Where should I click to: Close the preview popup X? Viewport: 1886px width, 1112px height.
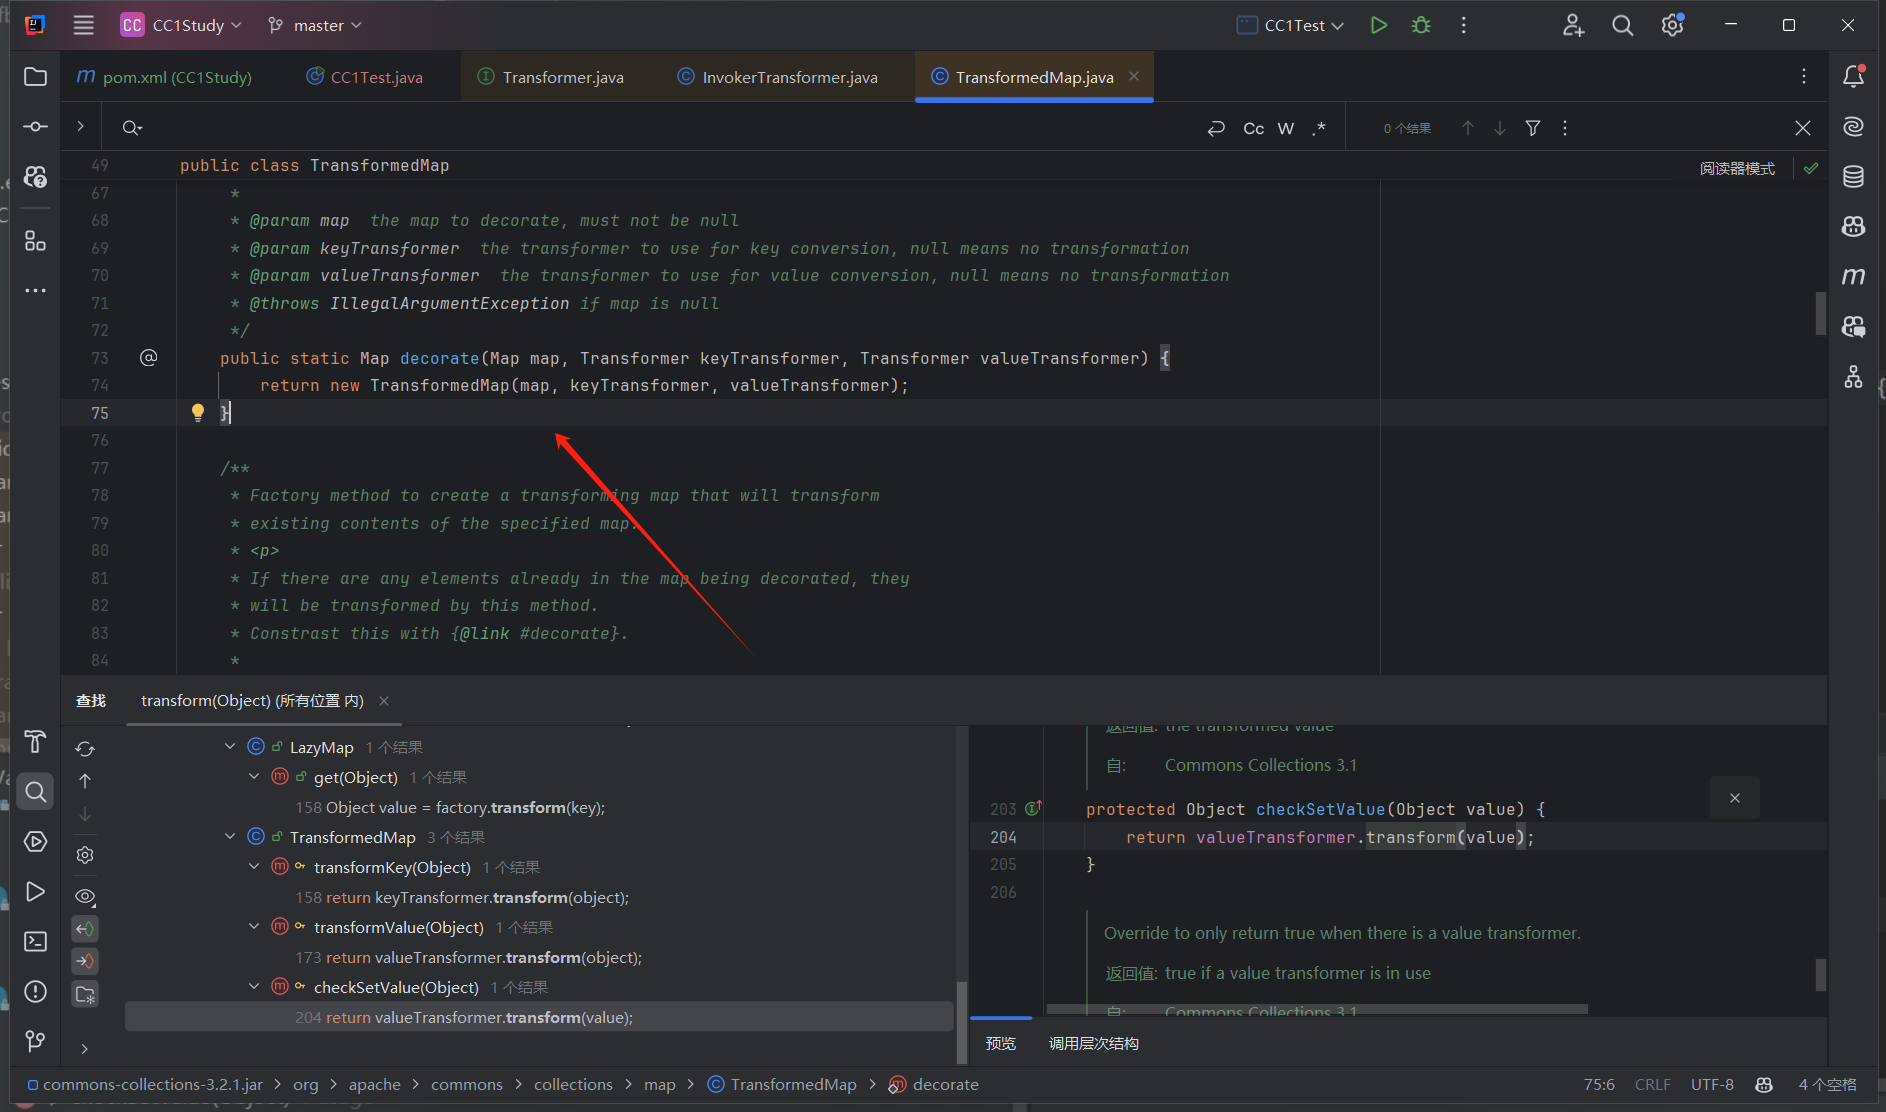1735,798
